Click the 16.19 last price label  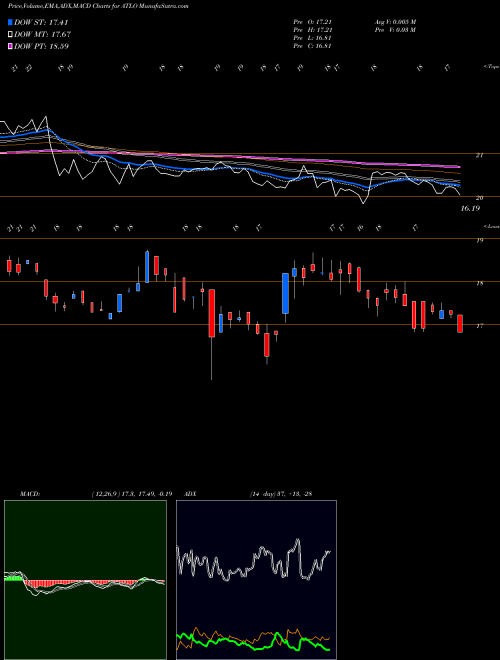tap(470, 208)
